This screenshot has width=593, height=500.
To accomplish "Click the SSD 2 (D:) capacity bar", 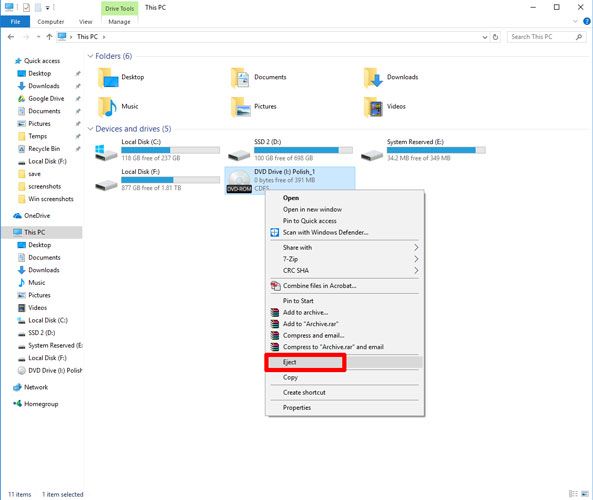I will (303, 151).
